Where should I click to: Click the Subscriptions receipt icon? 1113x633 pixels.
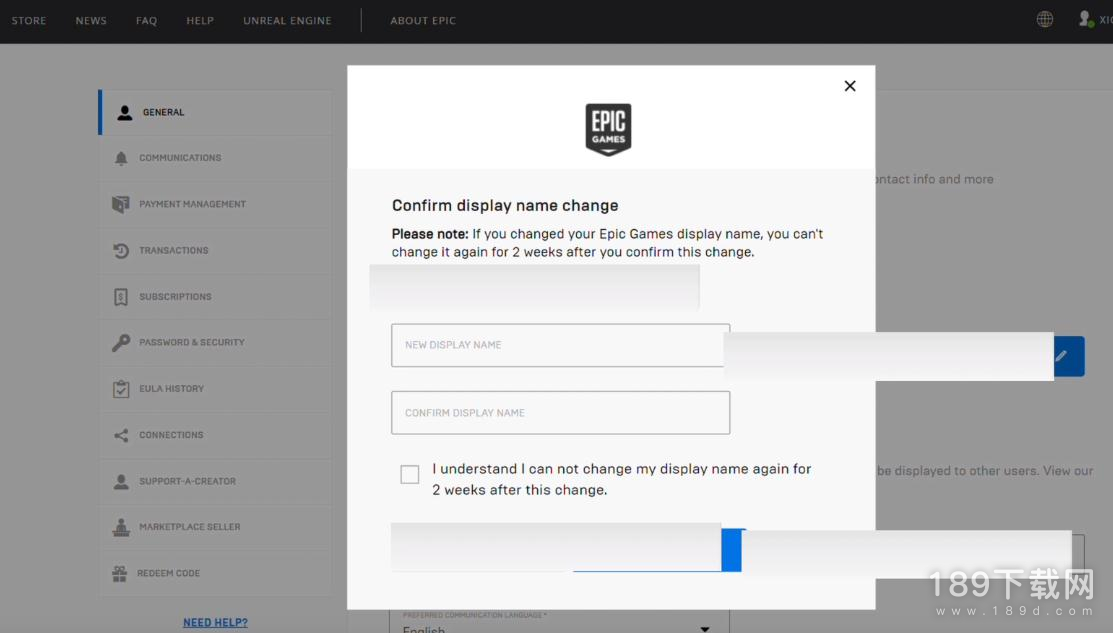[121, 297]
